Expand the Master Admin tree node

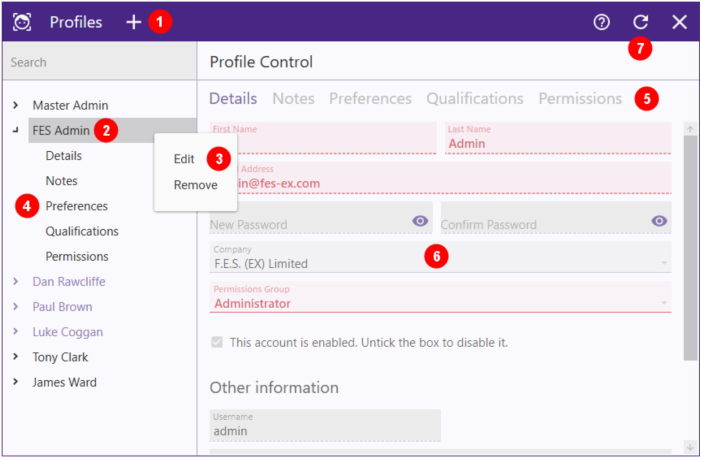16,105
